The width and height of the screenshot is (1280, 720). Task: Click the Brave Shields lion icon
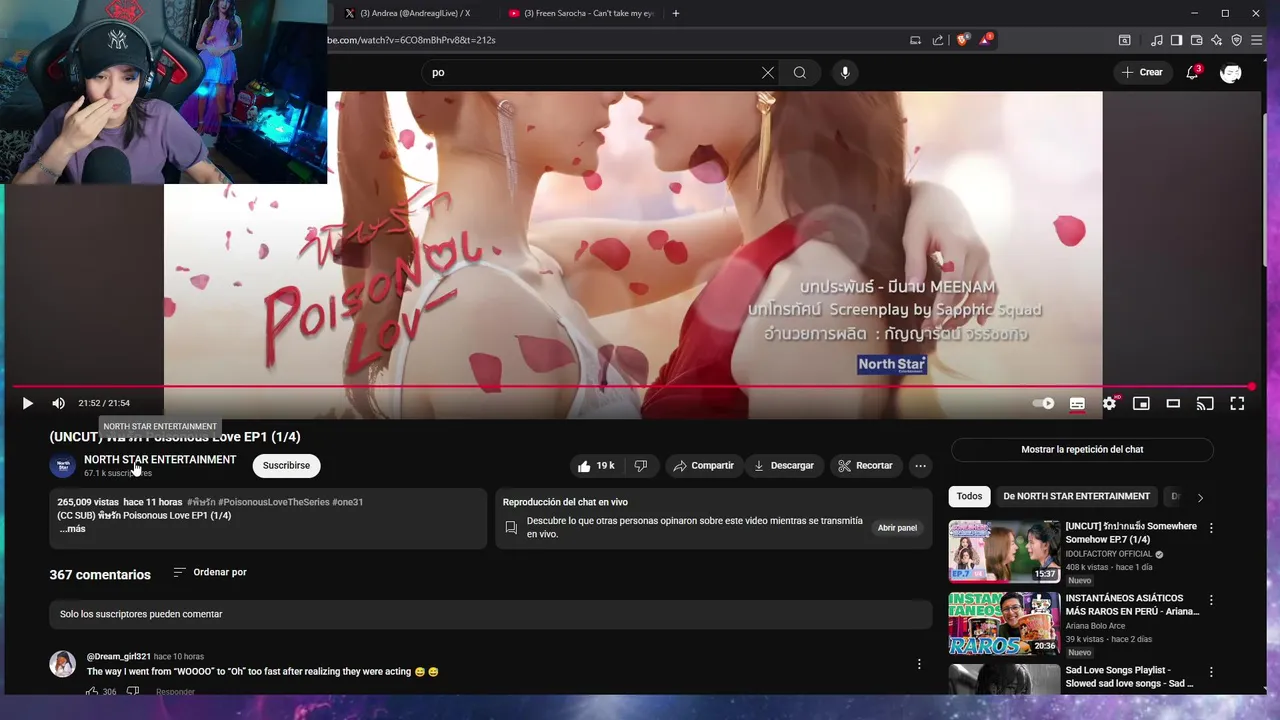(x=962, y=40)
